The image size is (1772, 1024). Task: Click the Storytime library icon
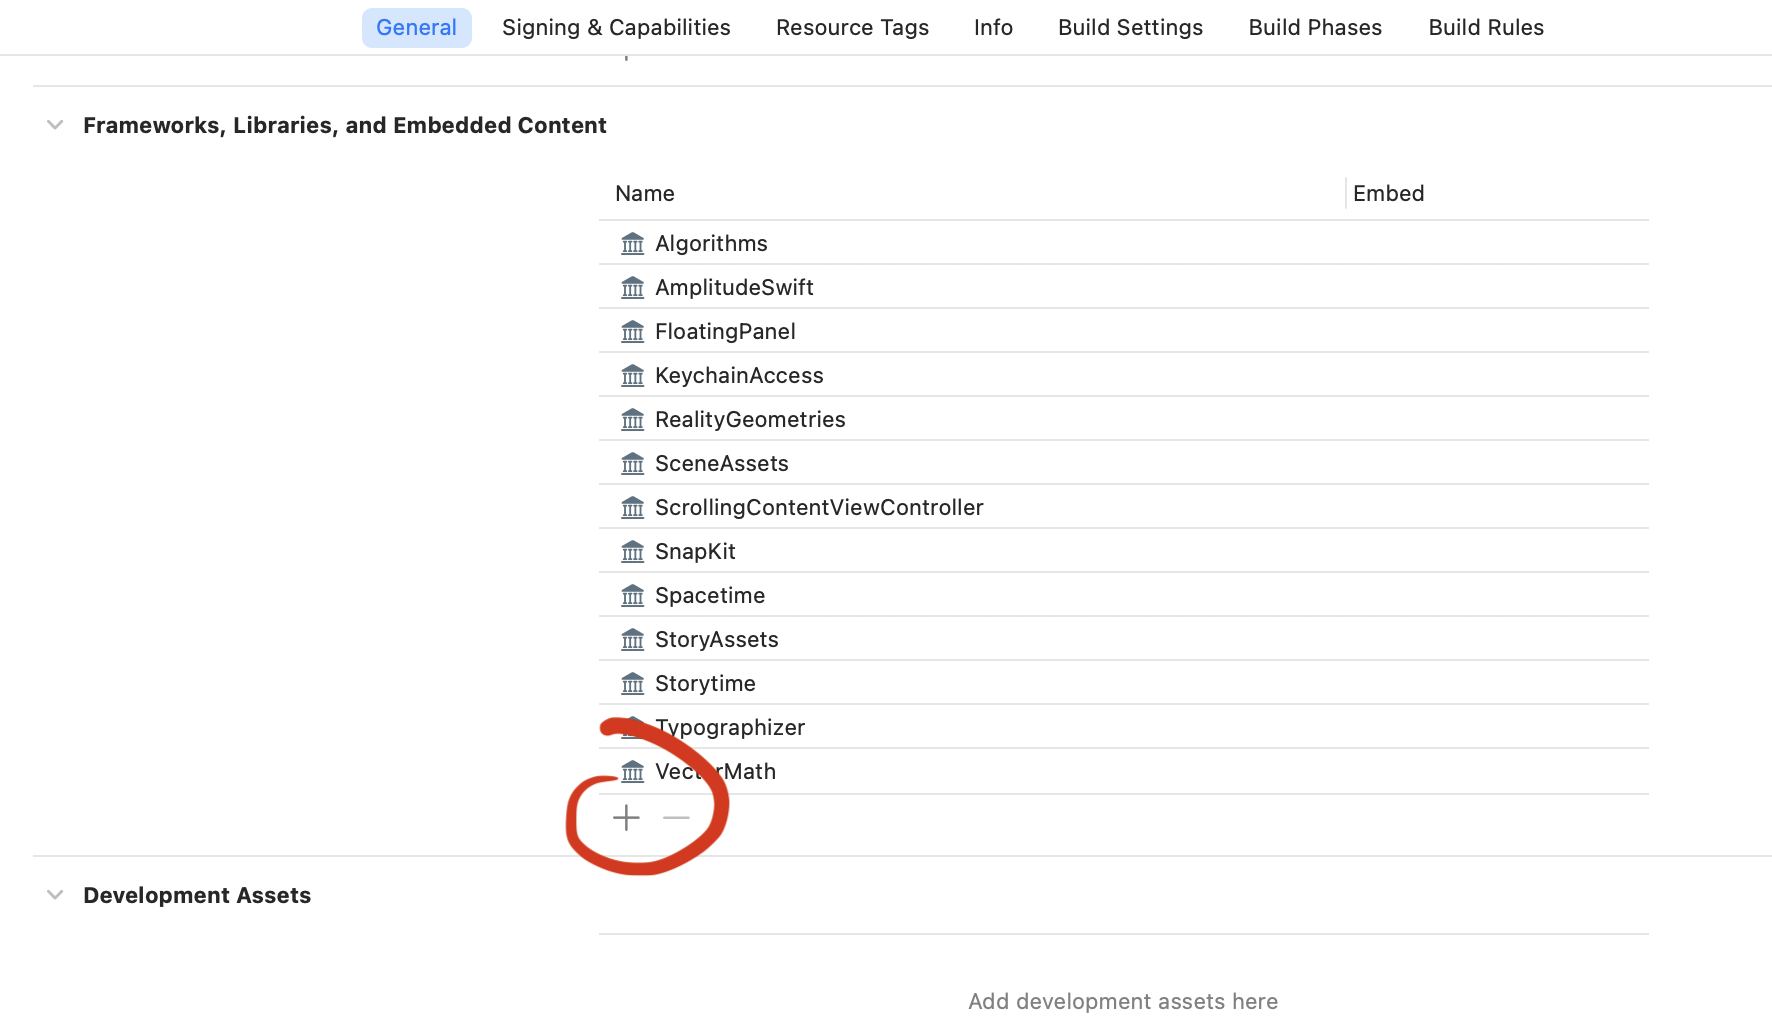point(632,684)
